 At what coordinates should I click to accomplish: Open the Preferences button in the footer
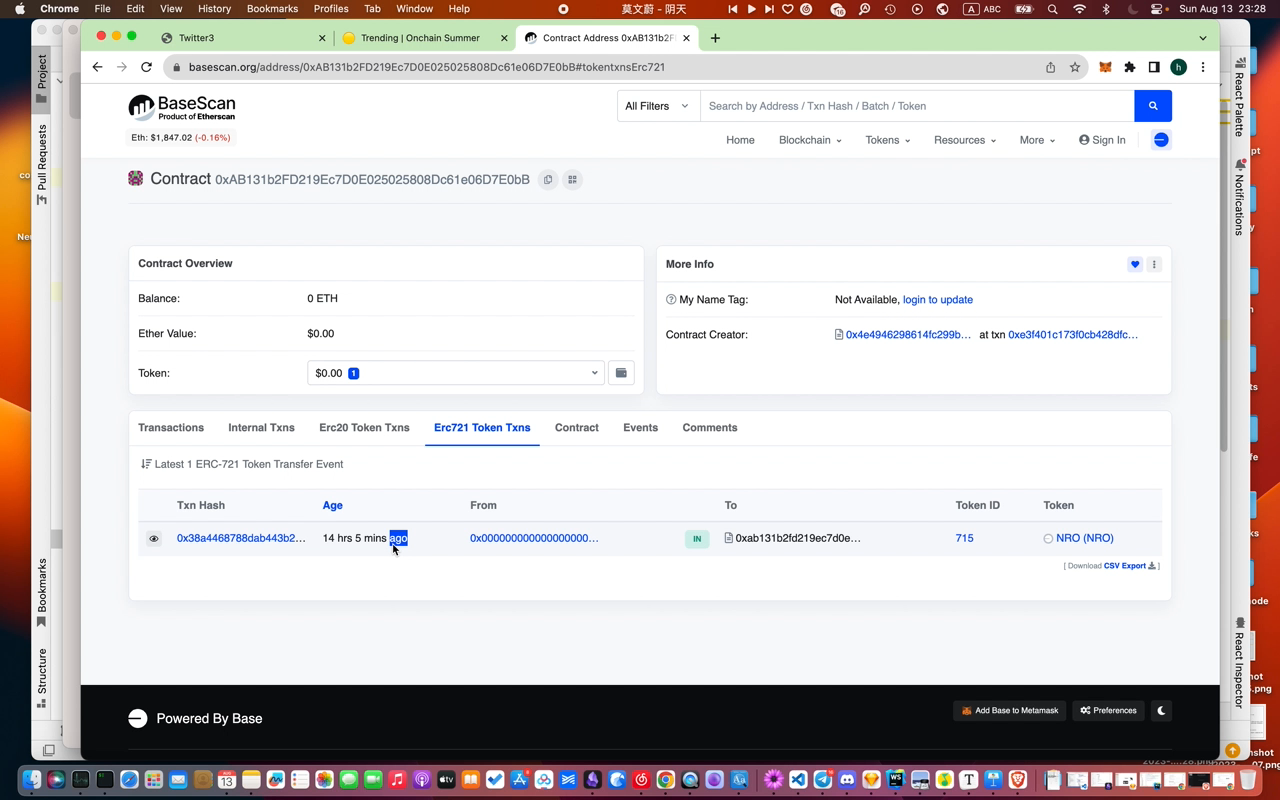1108,711
